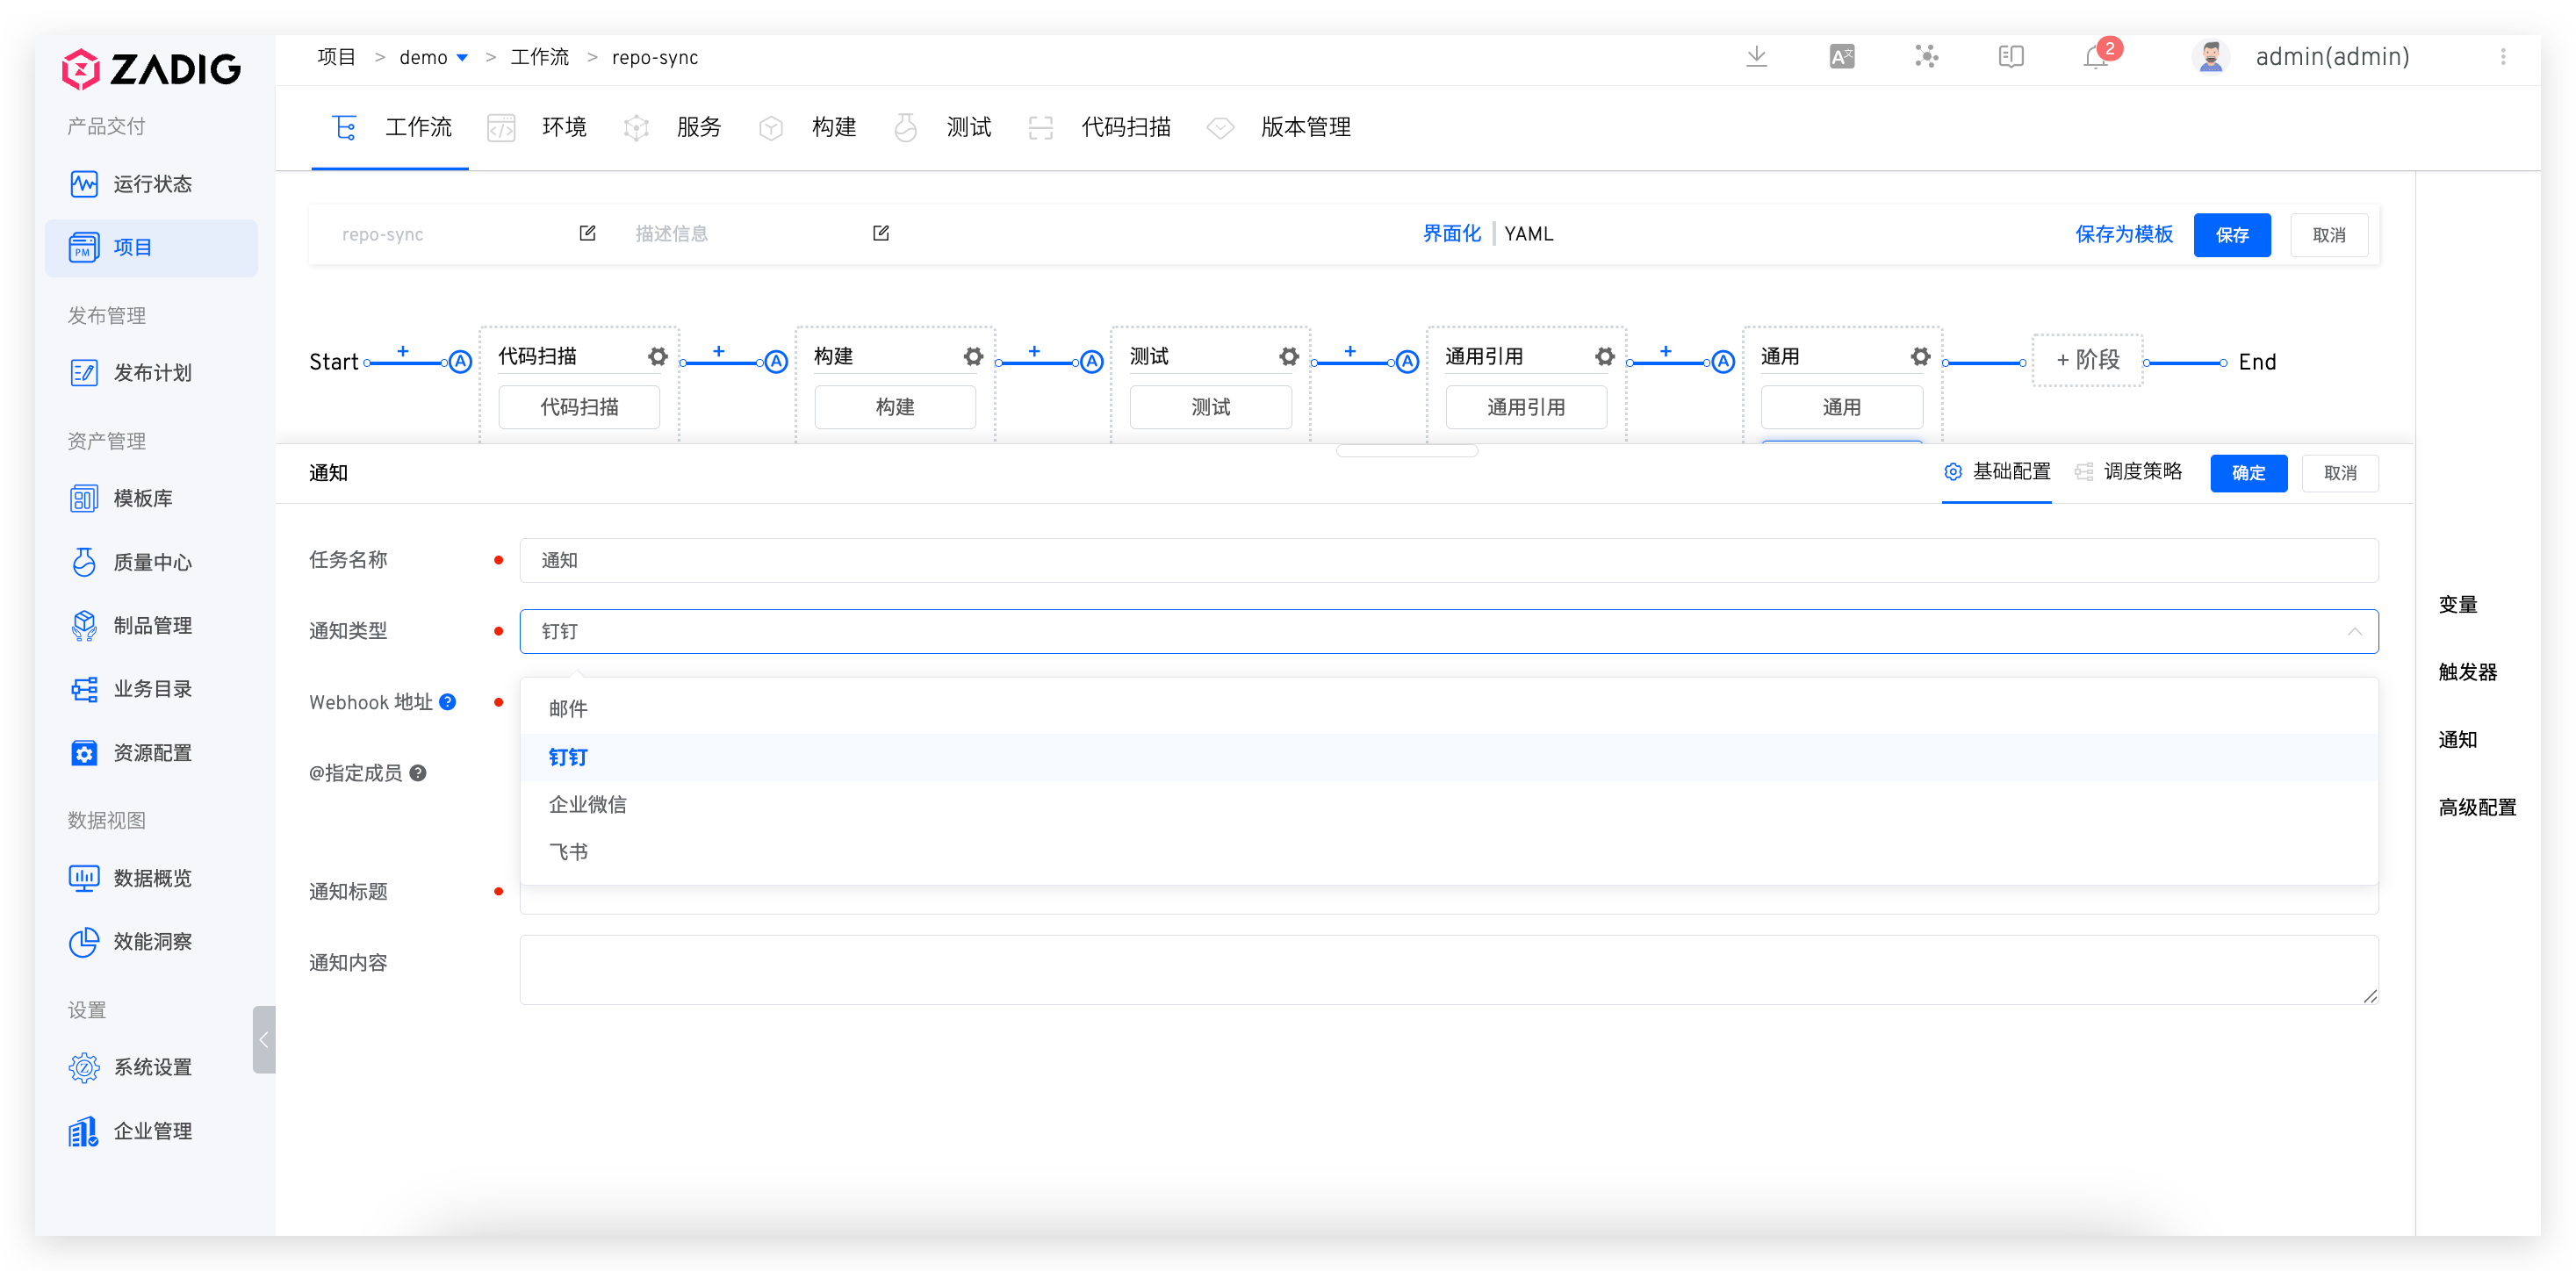
Task: Click the 通知内容 text area
Action: (1447, 969)
